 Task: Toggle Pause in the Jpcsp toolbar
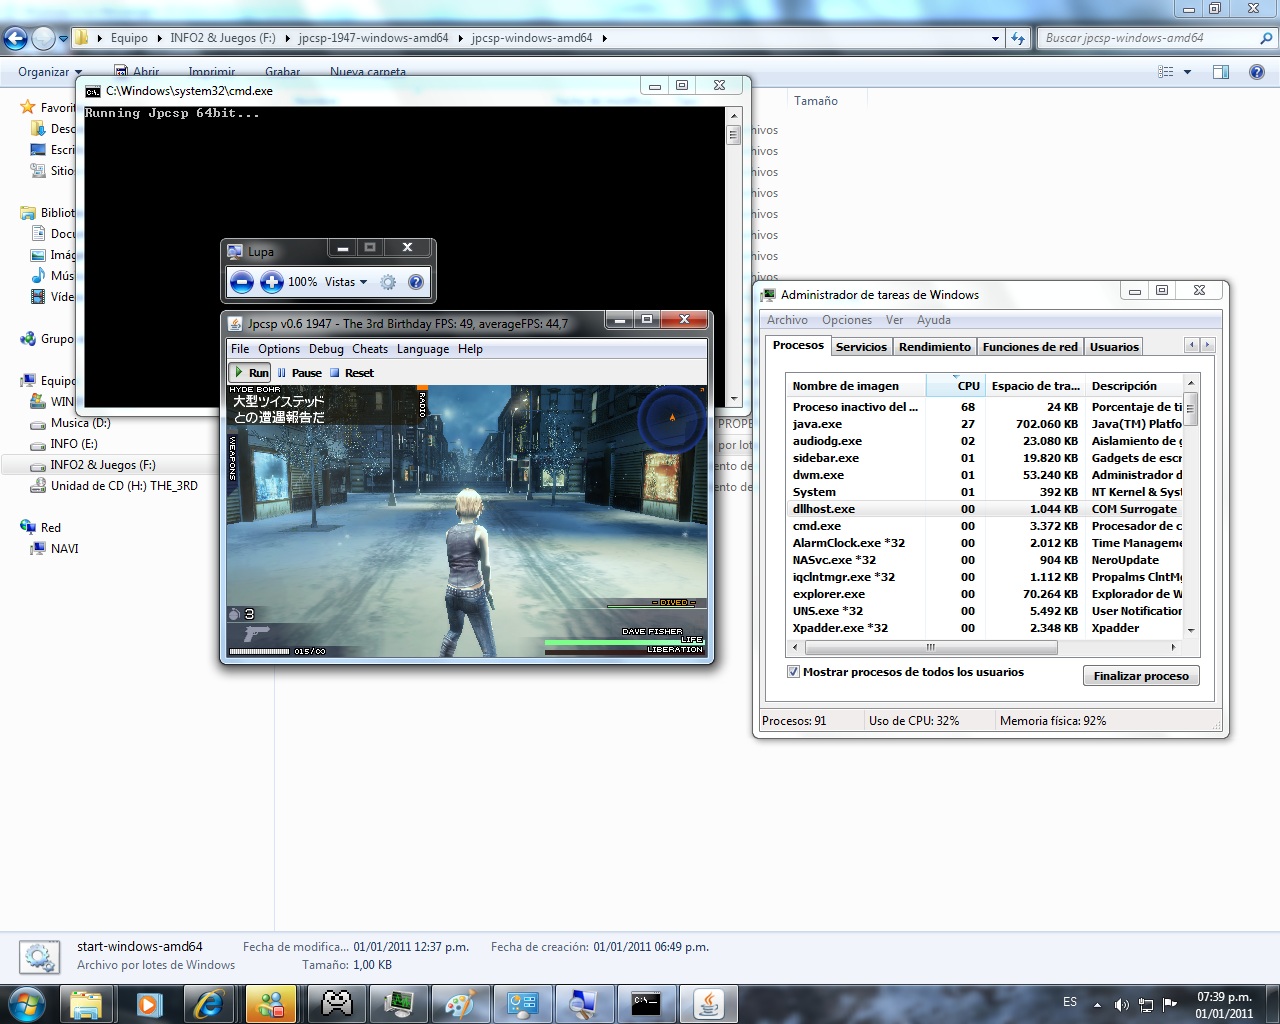300,373
